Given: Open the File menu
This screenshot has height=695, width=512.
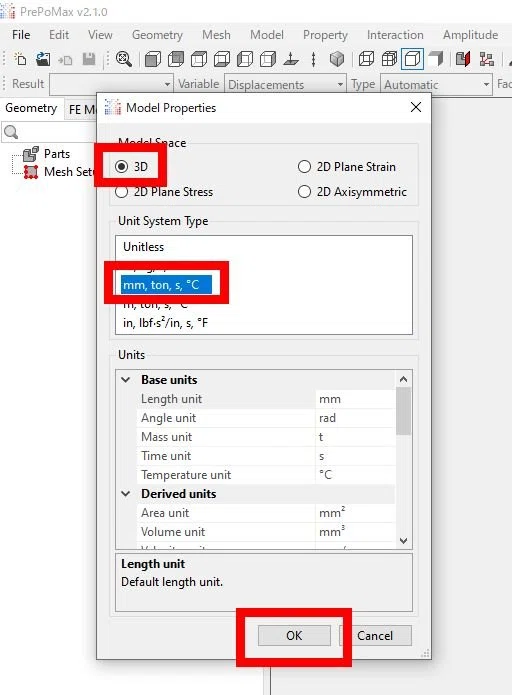Looking at the screenshot, I should 21,35.
